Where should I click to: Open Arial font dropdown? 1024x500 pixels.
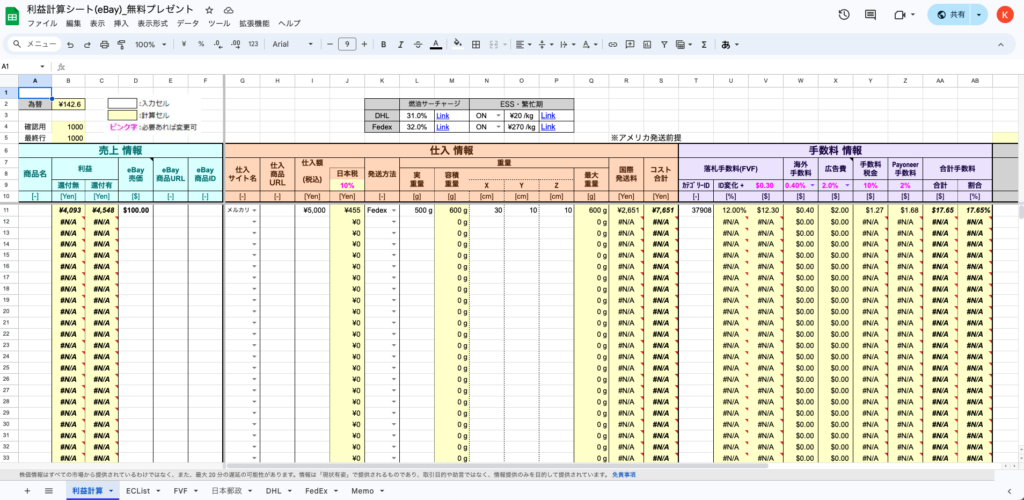(293, 44)
